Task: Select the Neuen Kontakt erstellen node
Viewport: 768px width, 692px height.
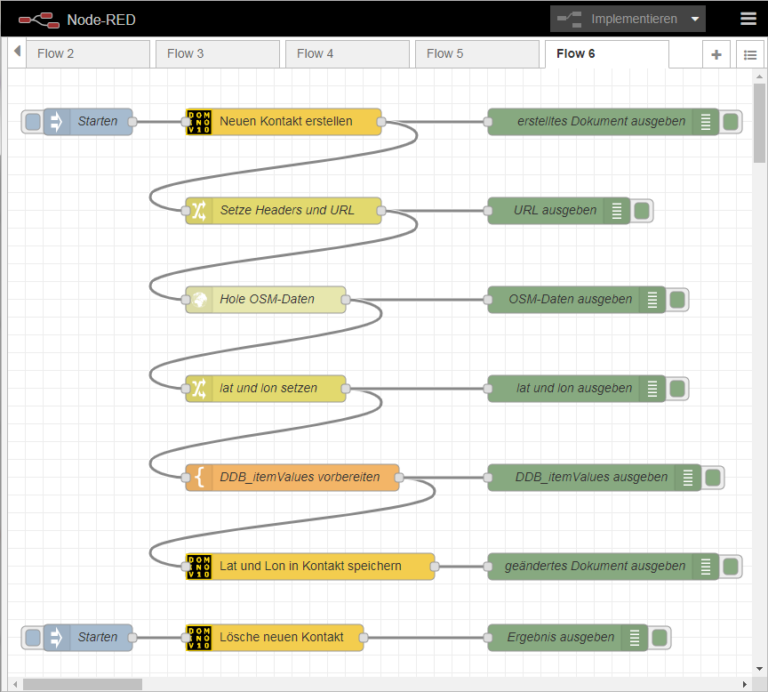Action: (x=284, y=122)
